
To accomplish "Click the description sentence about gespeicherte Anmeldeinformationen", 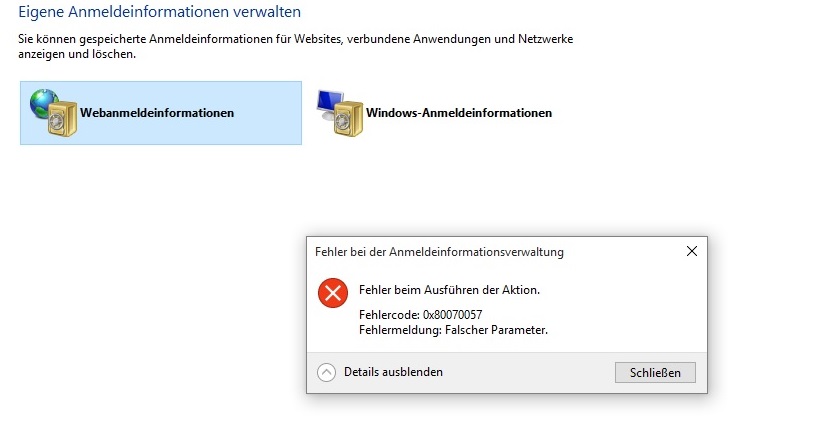I will pos(296,46).
